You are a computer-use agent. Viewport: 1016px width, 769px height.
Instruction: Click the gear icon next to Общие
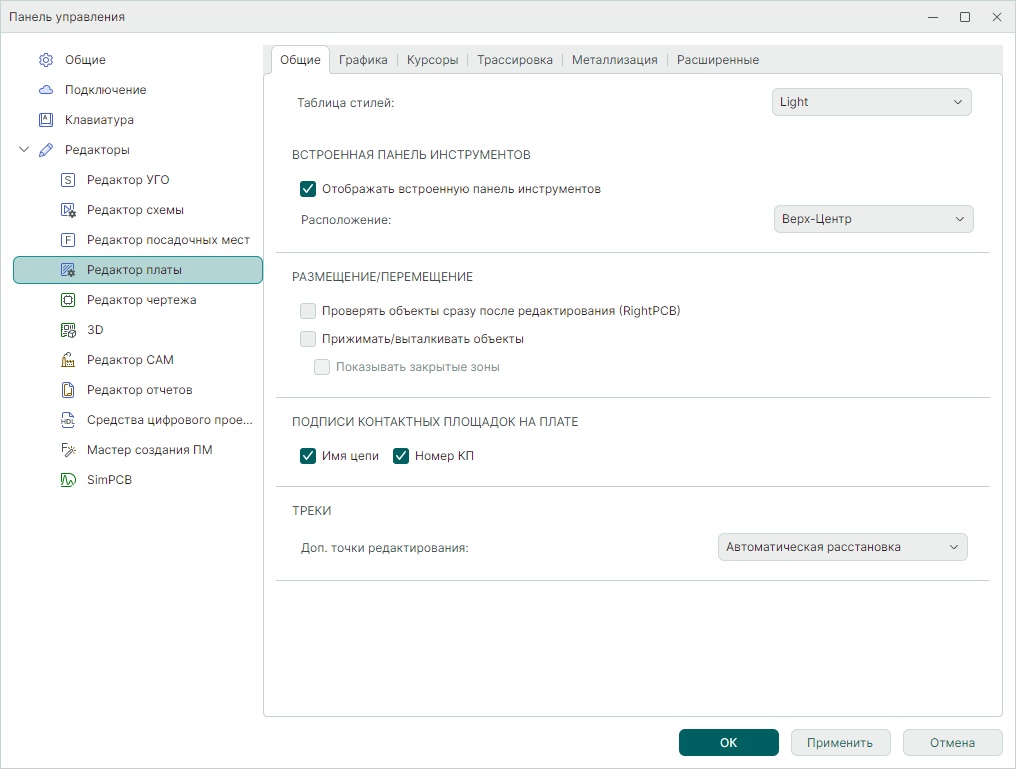[45, 60]
